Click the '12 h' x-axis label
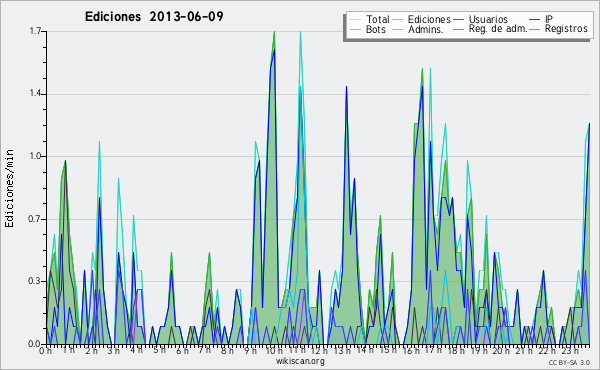 pos(319,351)
